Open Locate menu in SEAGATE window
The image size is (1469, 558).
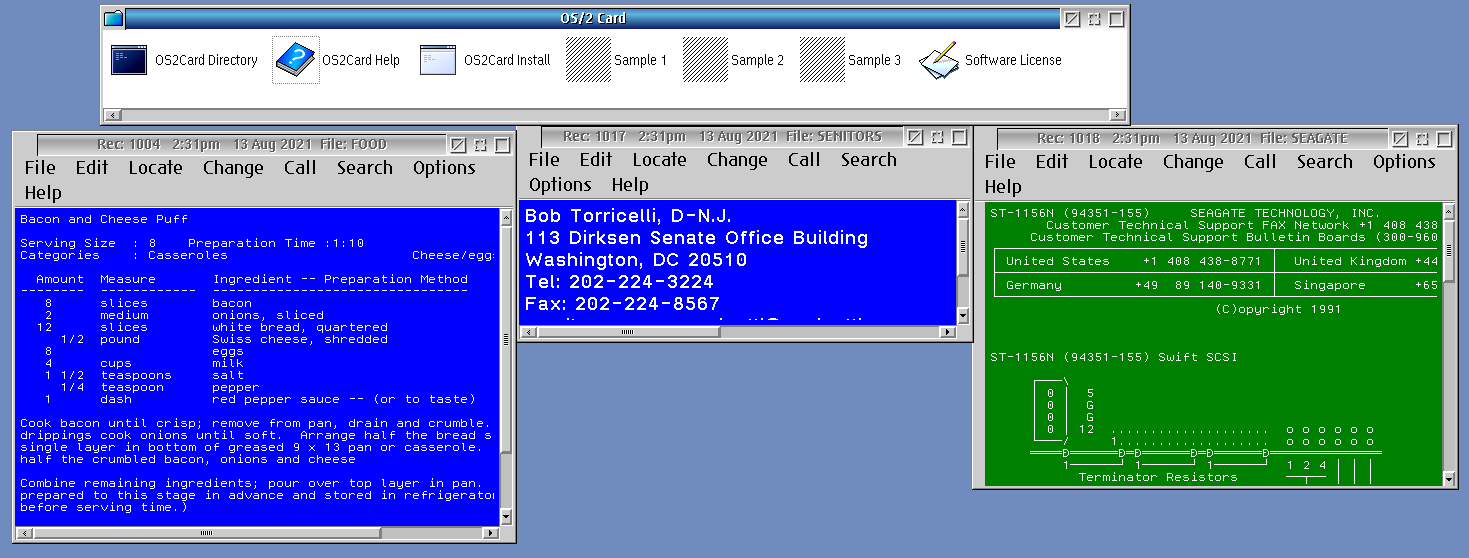[x=1115, y=162]
